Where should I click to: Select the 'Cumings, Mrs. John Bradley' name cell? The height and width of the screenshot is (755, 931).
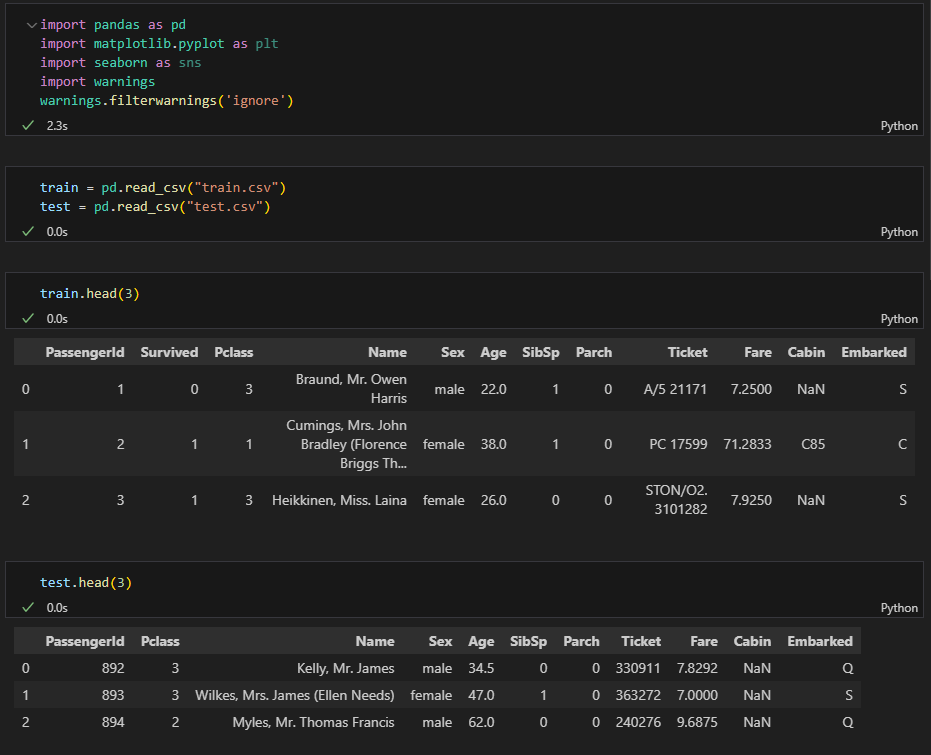pos(346,444)
